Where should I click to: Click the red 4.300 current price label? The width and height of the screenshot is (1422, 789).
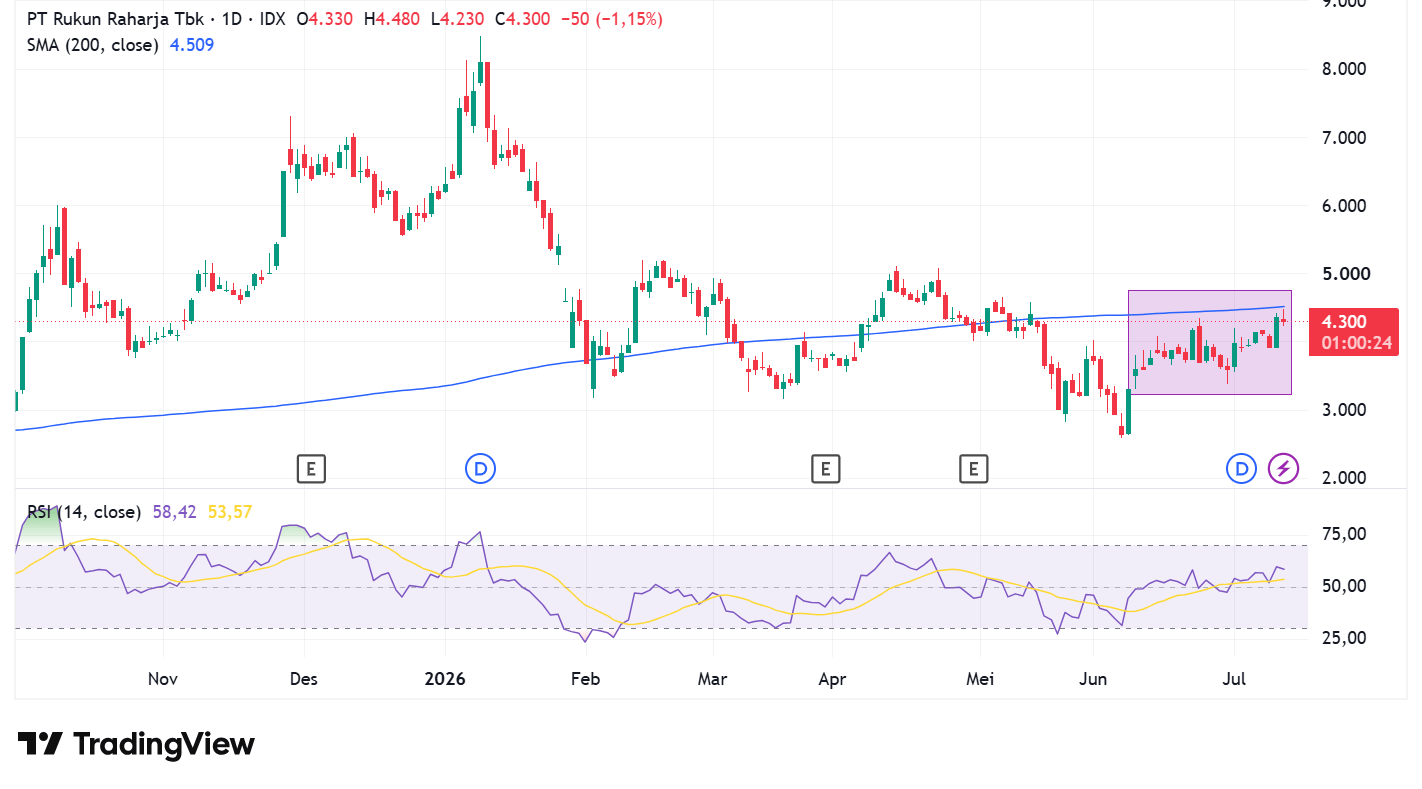point(1357,322)
